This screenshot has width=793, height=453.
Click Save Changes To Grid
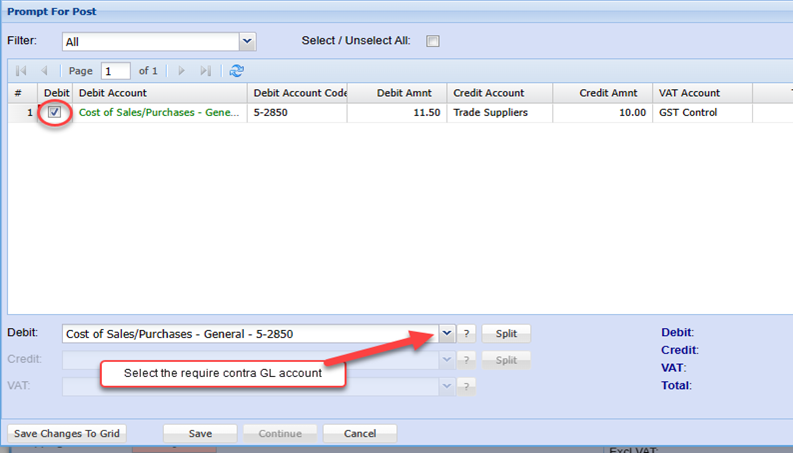67,433
